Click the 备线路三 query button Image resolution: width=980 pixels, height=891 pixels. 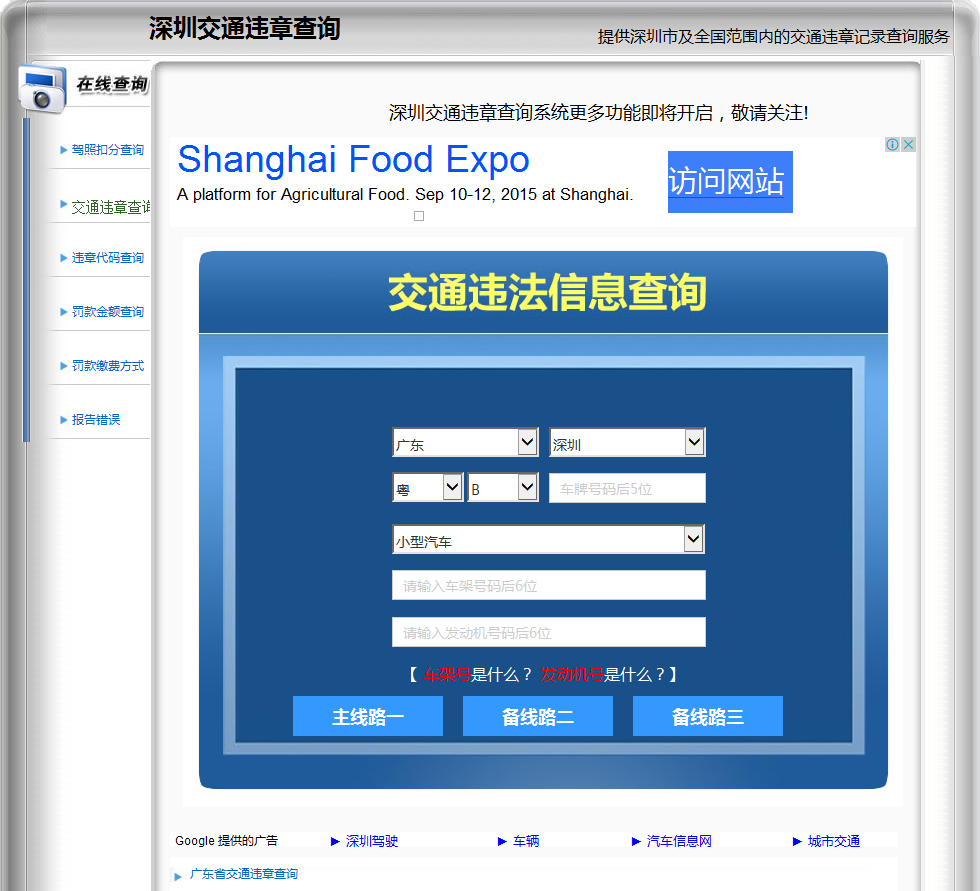click(x=708, y=716)
